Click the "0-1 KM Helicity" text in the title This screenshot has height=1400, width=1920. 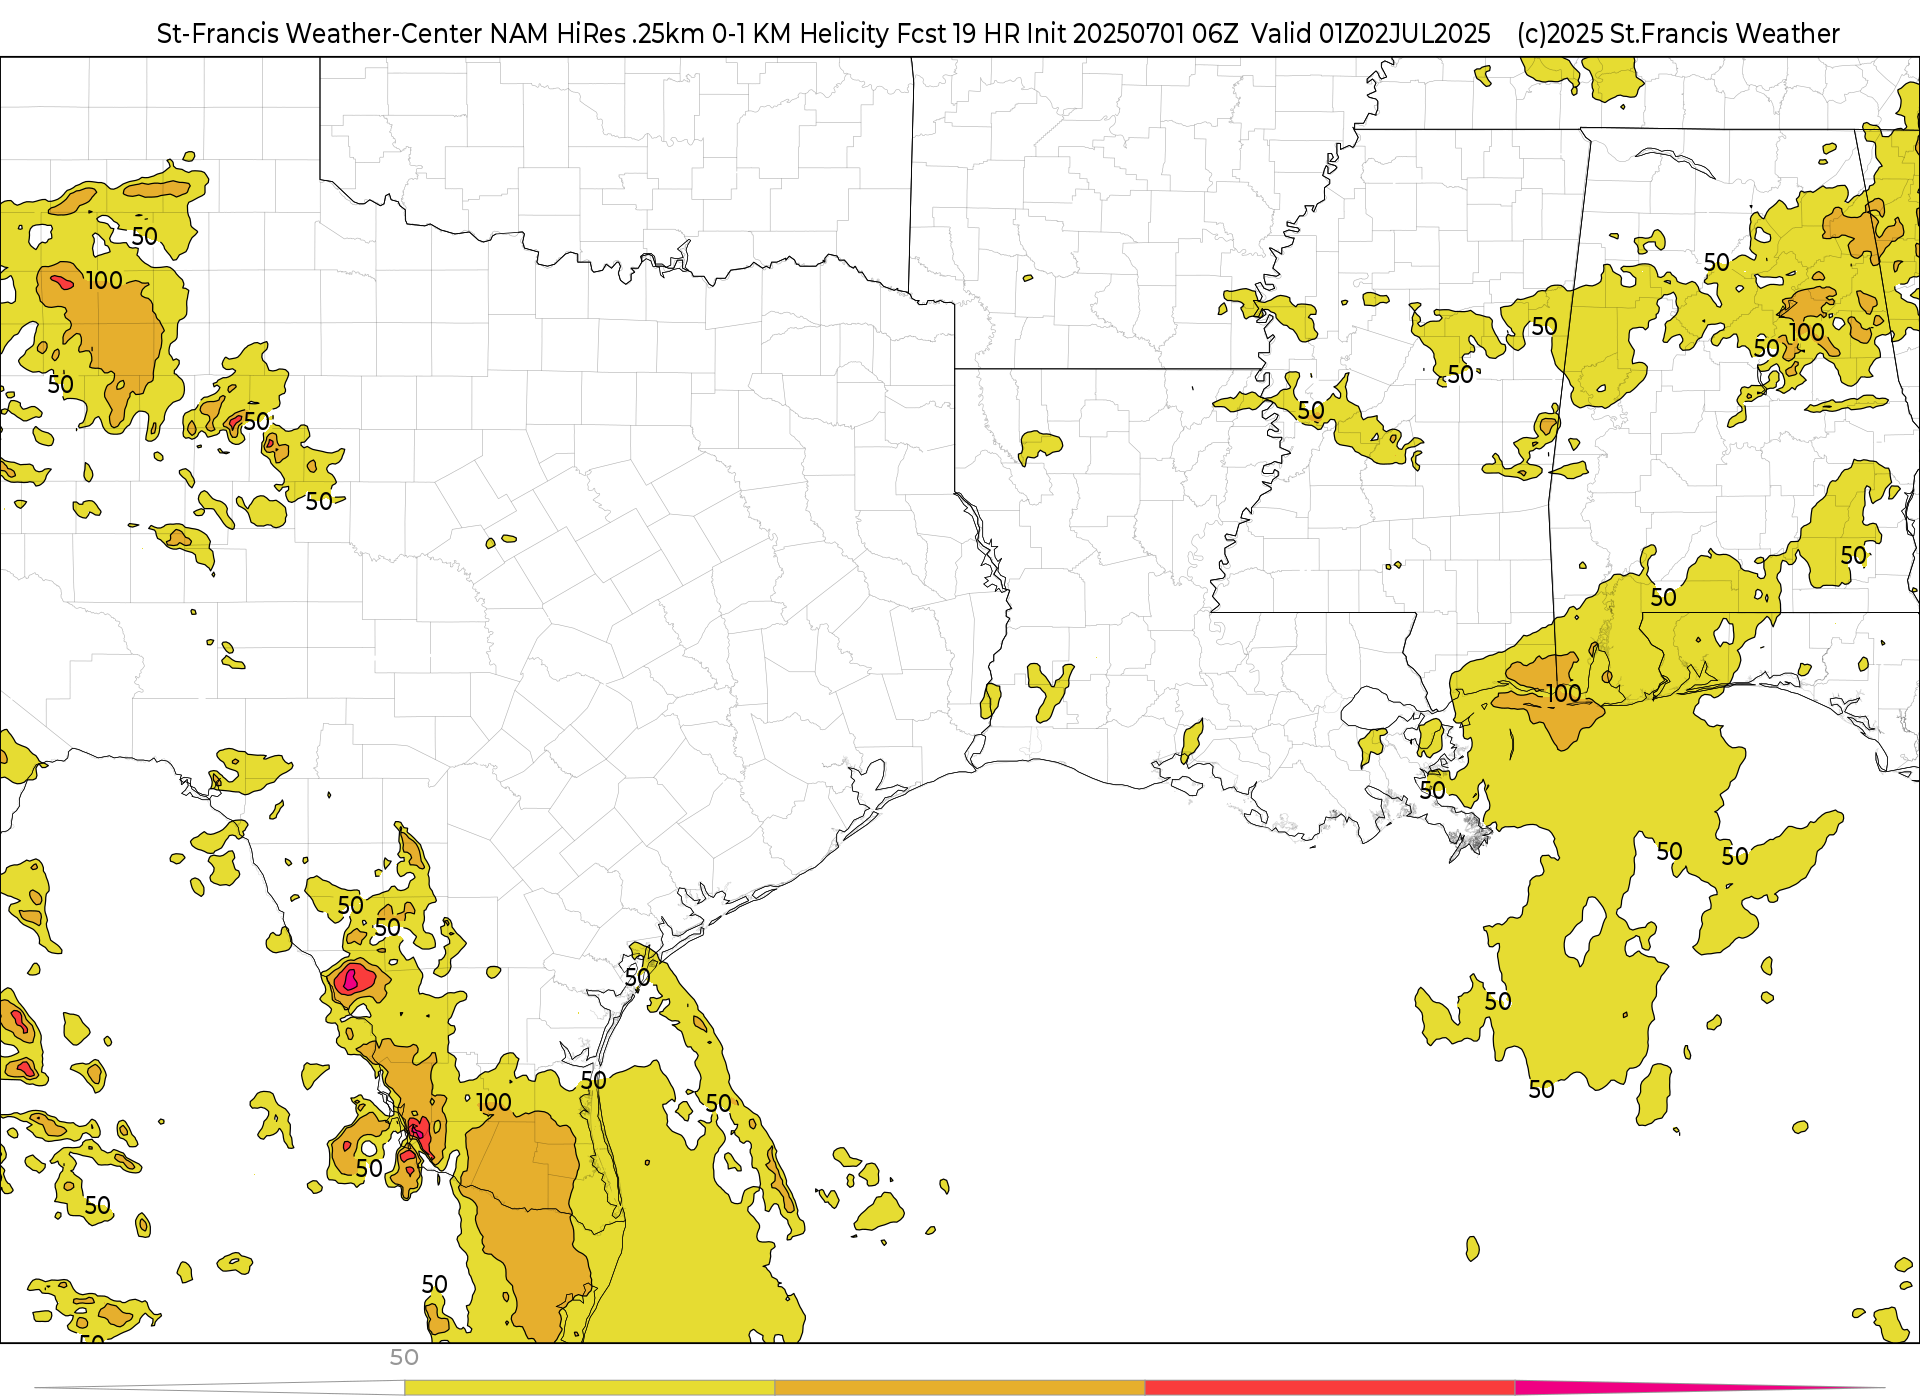pyautogui.click(x=801, y=34)
